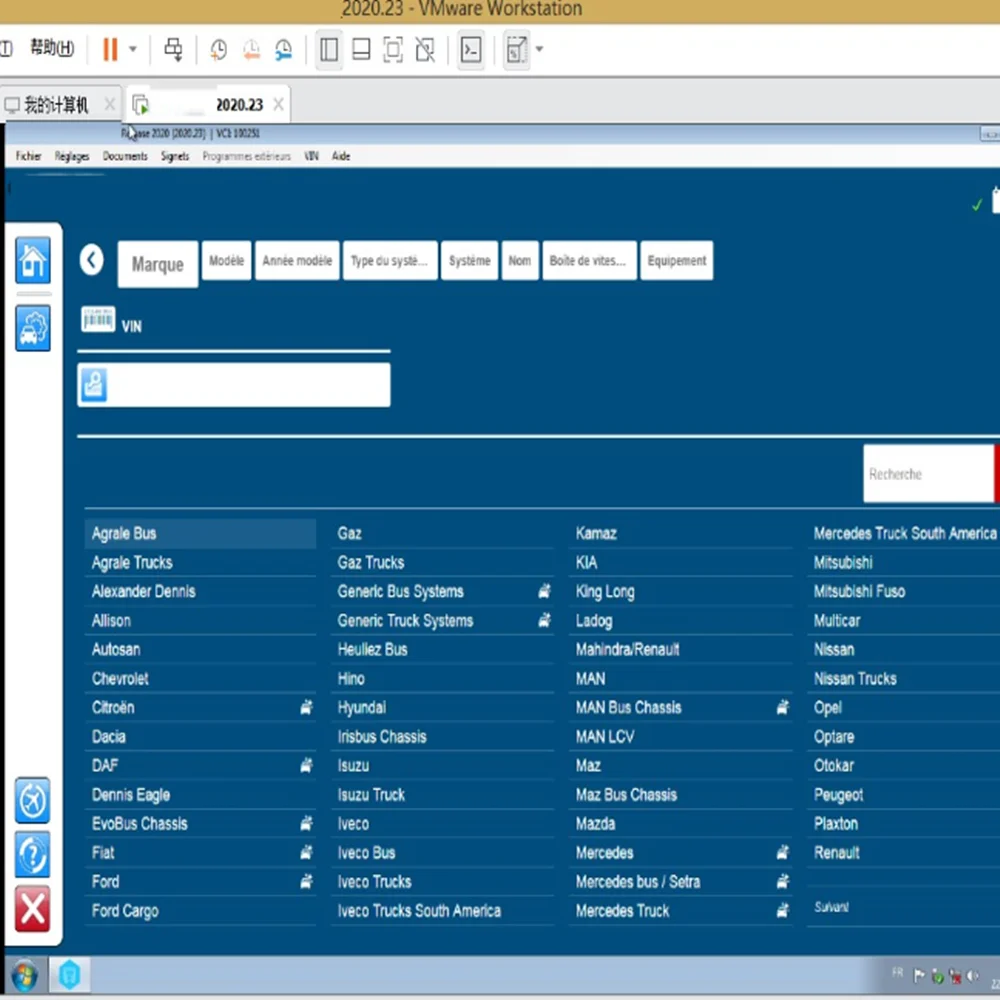Click the VIN barcode icon
This screenshot has height=1000, width=1000.
click(x=98, y=320)
